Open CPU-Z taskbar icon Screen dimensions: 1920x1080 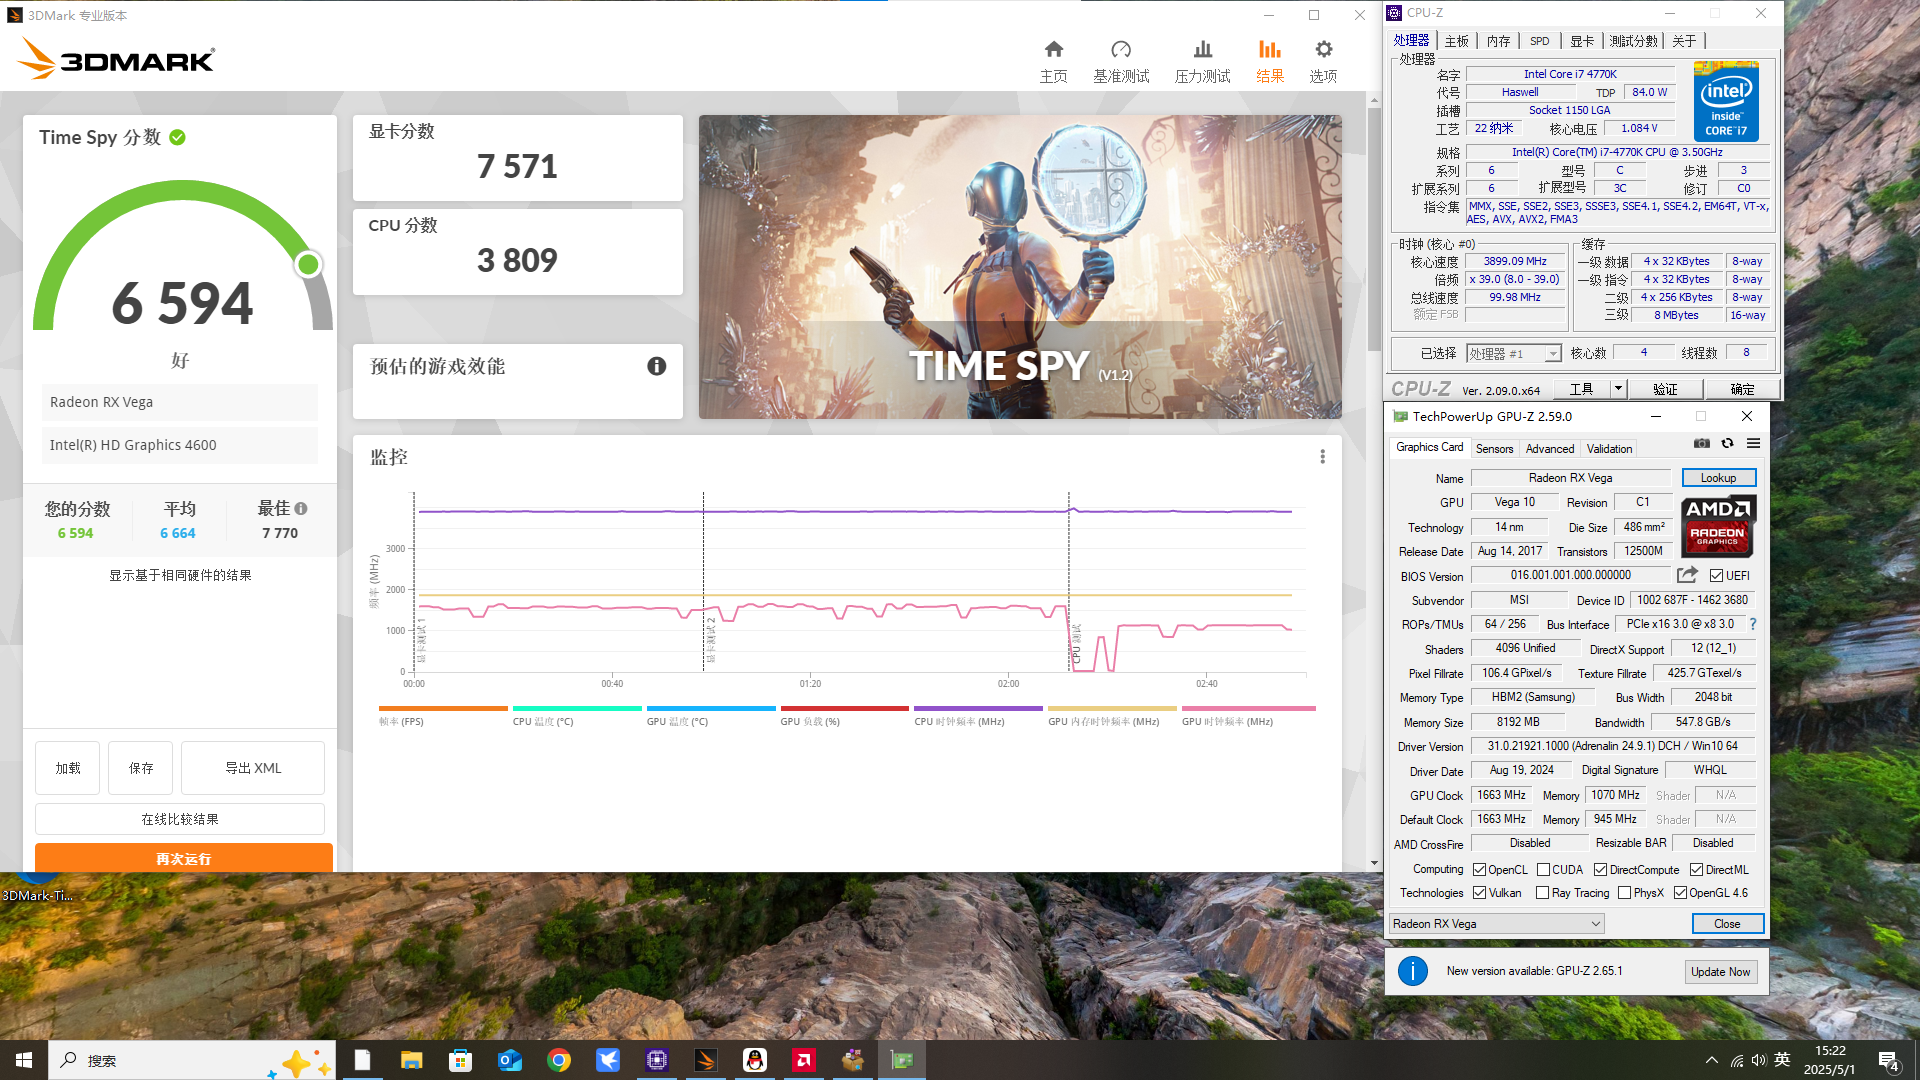click(x=657, y=1060)
